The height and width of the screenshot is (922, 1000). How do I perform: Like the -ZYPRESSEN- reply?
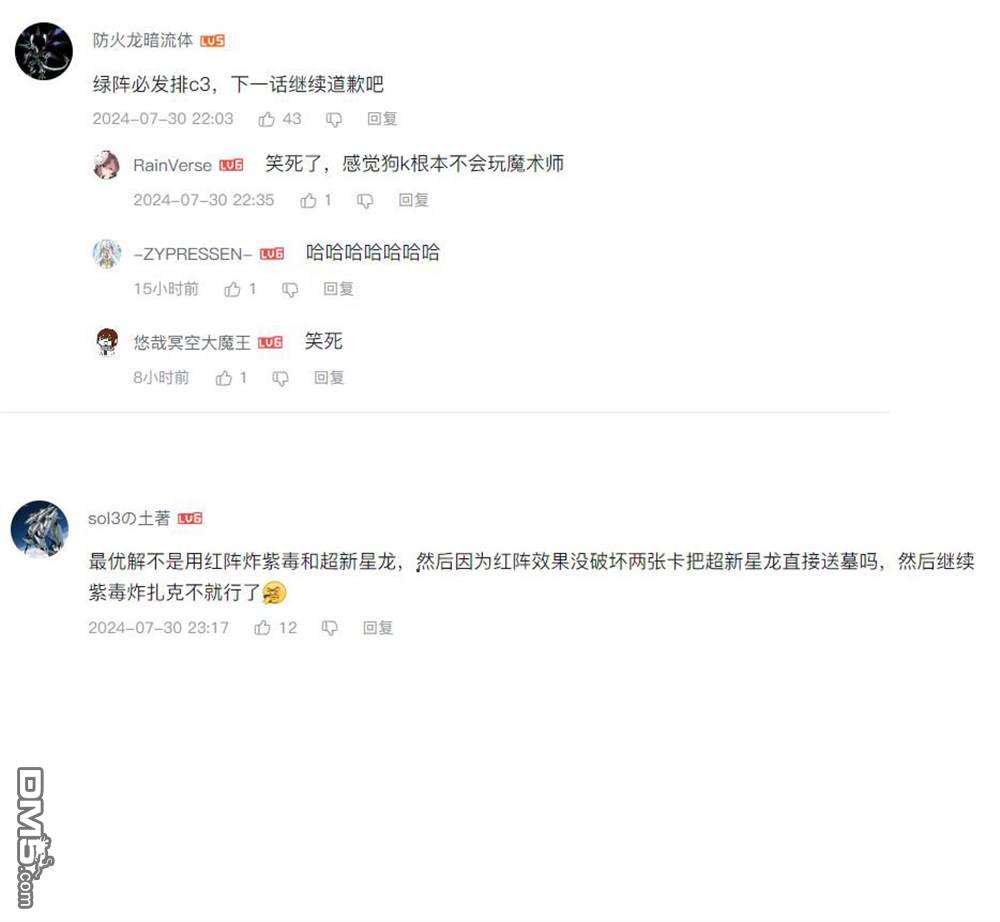pos(232,289)
